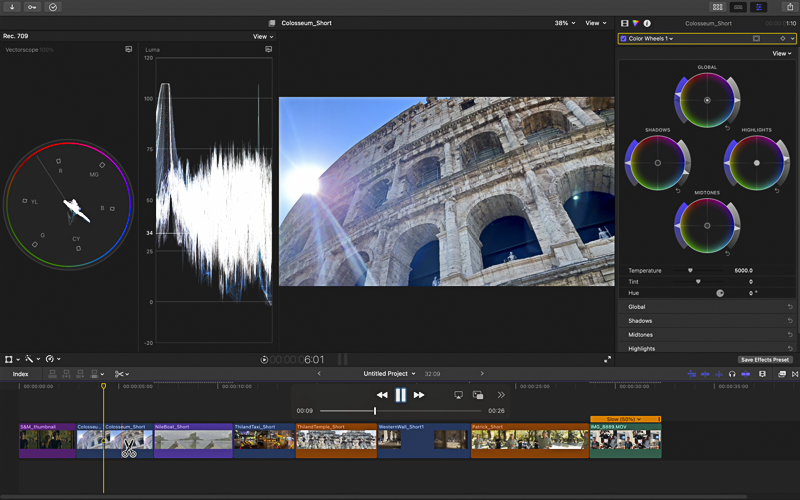Click the Share export icon
The height and width of the screenshot is (500, 800).
(x=791, y=7)
